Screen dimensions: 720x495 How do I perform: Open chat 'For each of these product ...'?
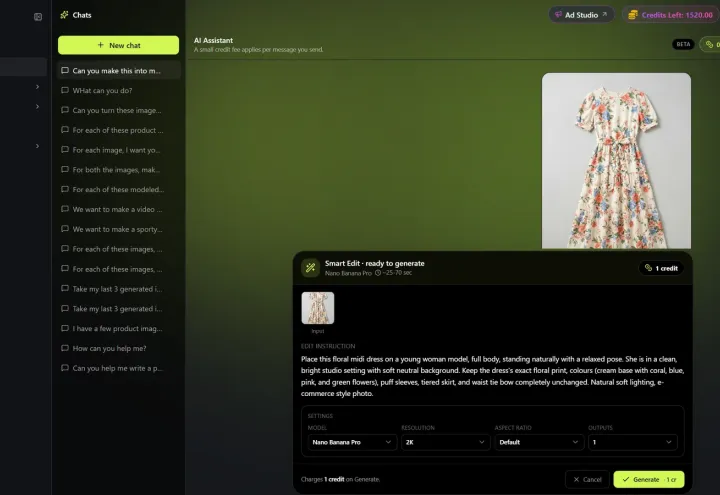tap(119, 130)
